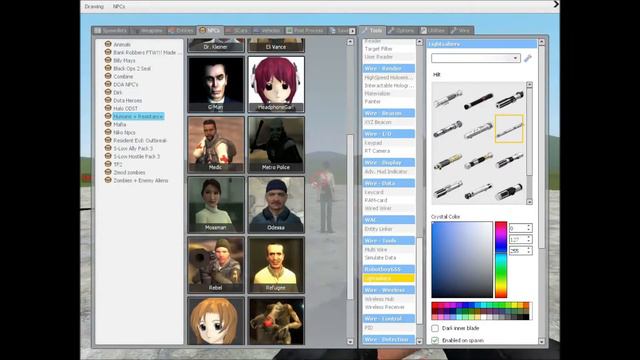Switch to the Options tab

[401, 31]
